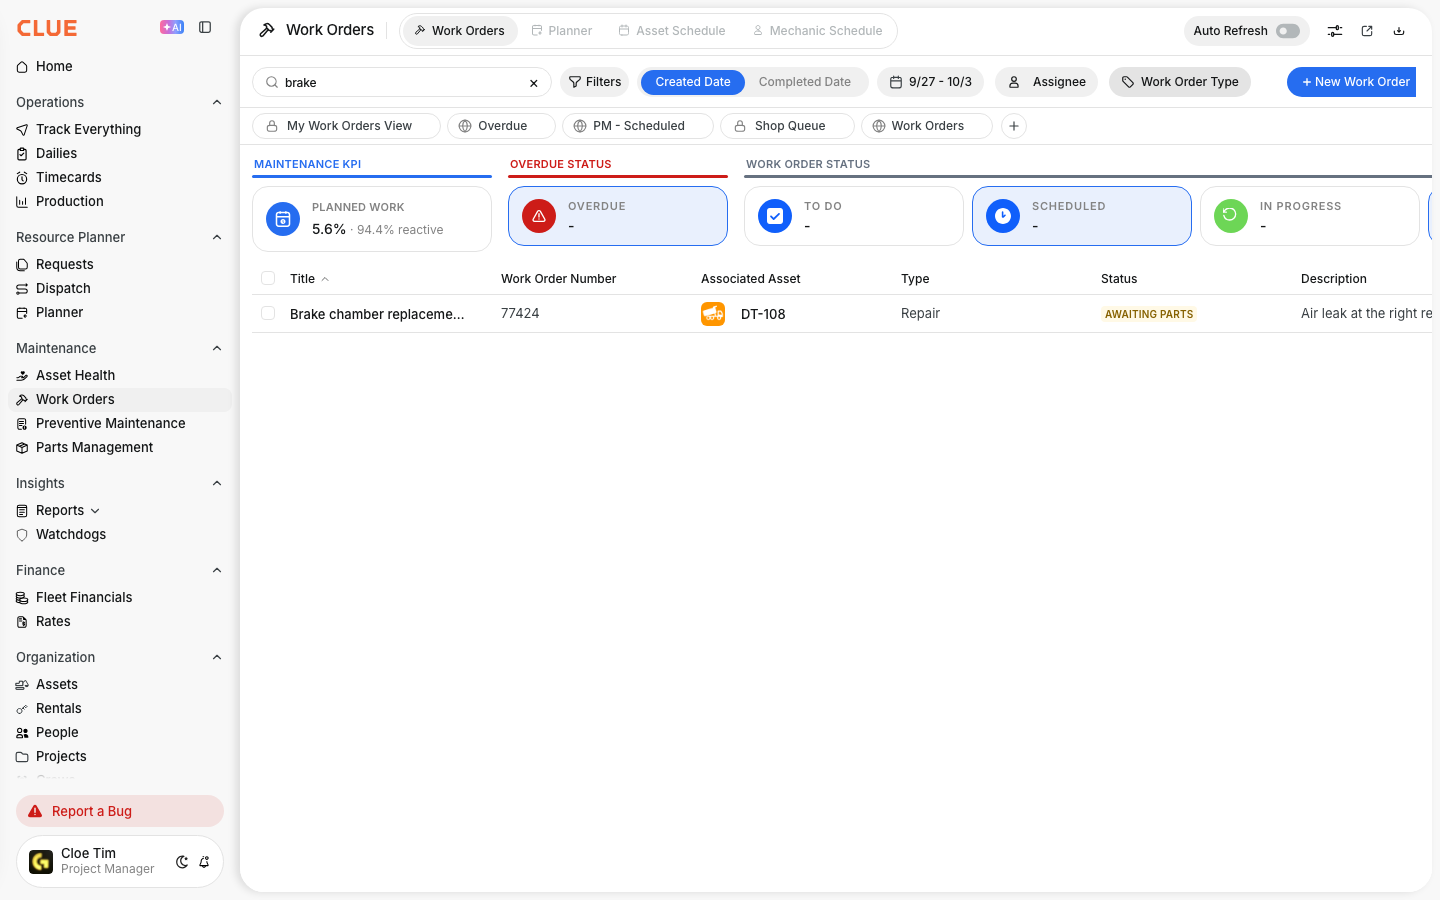
Task: Open the Work Order Type dropdown
Action: tap(1180, 82)
